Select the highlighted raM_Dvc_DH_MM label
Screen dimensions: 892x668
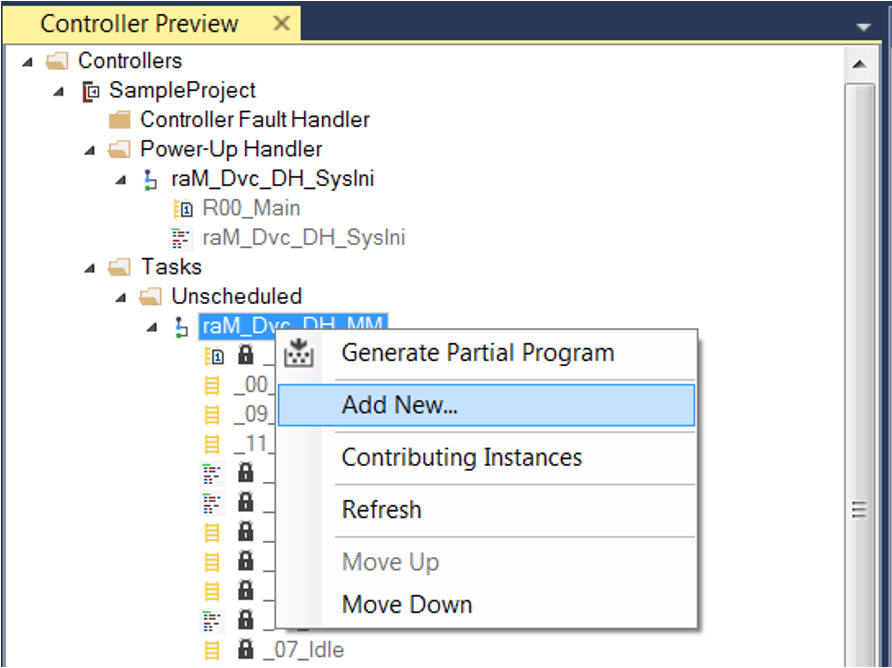292,326
